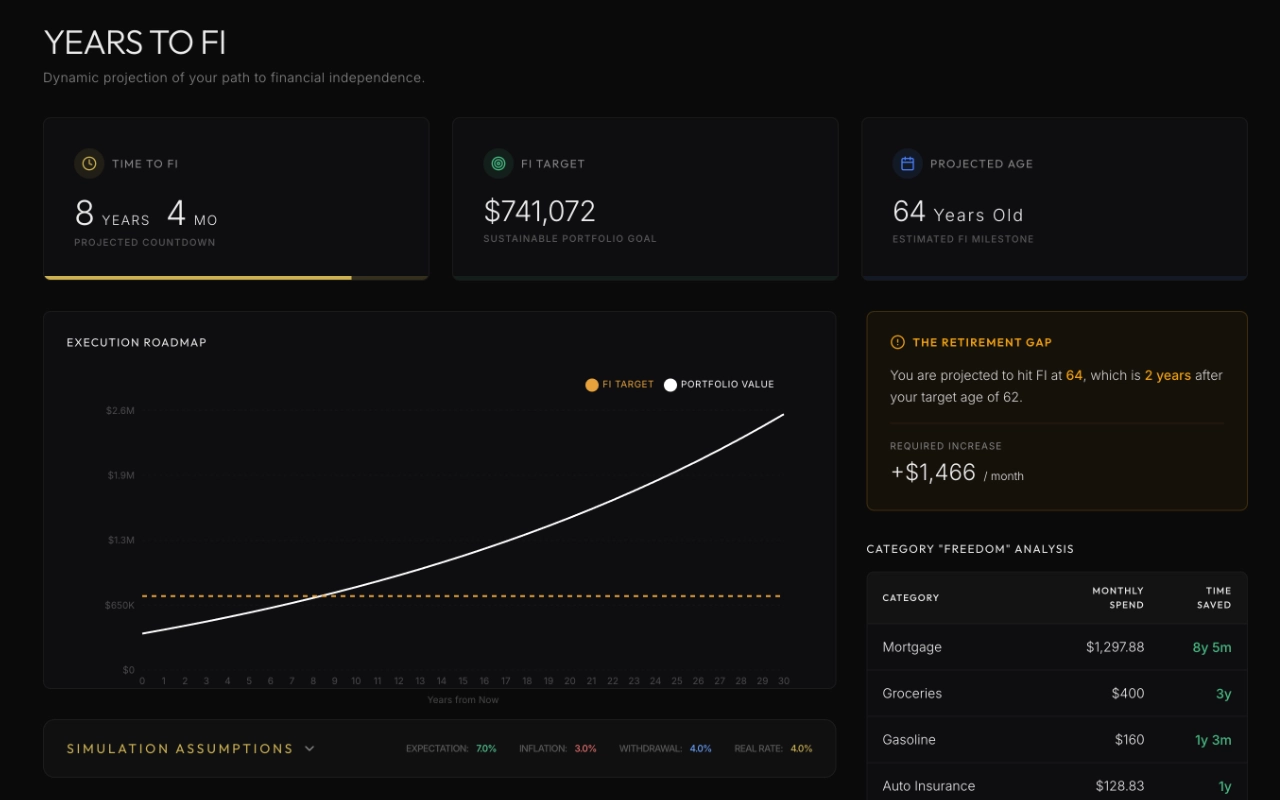Image resolution: width=1280 pixels, height=800 pixels.
Task: Select the Mortgage row in the Freedom table
Action: pos(1056,647)
